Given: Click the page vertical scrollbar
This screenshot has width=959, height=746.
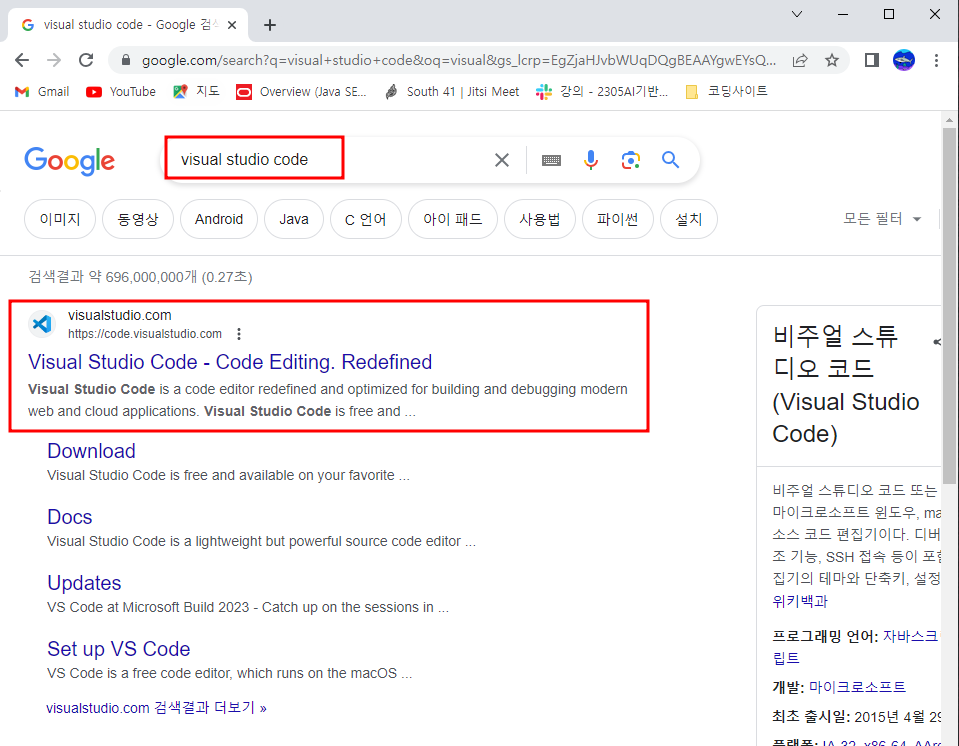Looking at the screenshot, I should (x=949, y=306).
